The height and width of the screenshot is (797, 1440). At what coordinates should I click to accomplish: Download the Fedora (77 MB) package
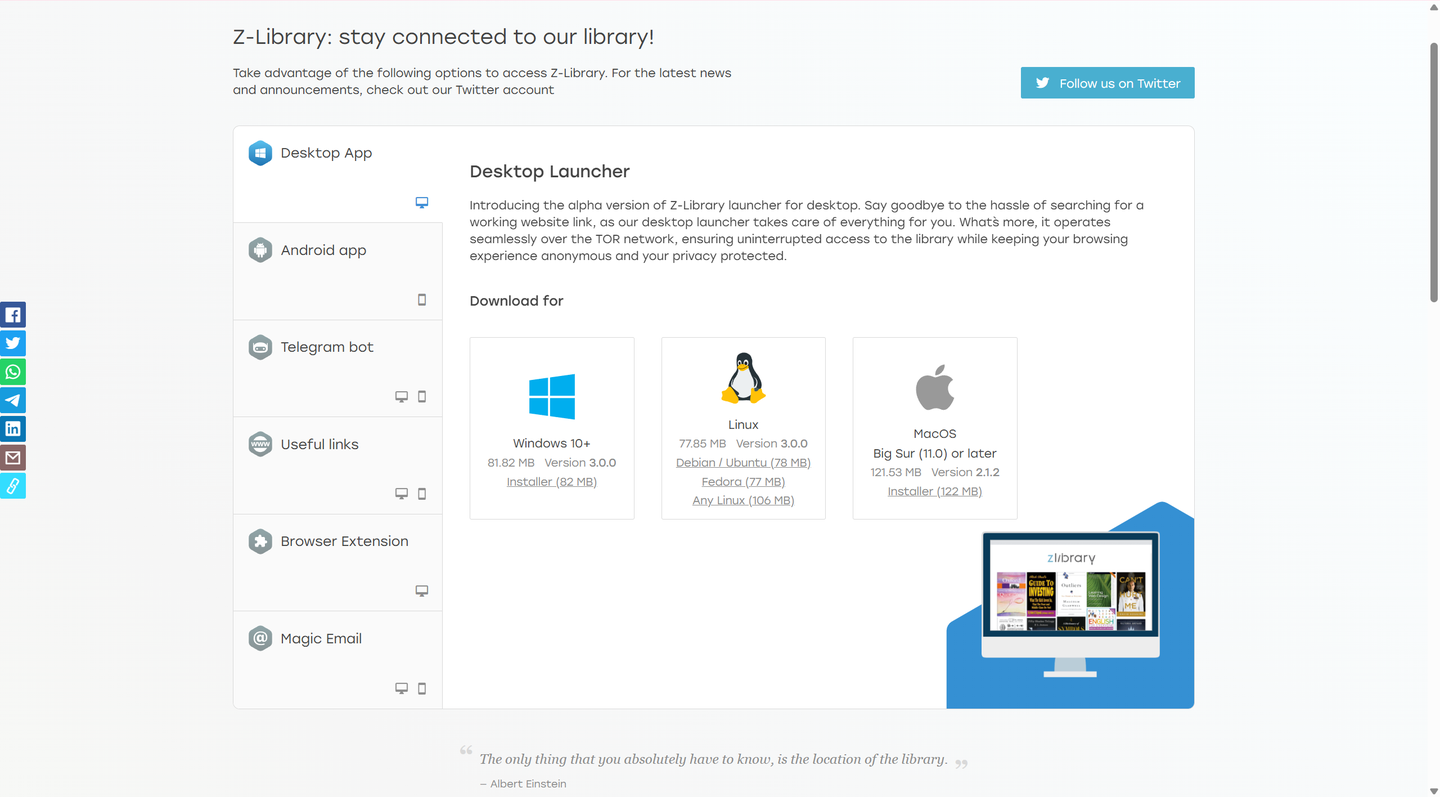tap(743, 482)
